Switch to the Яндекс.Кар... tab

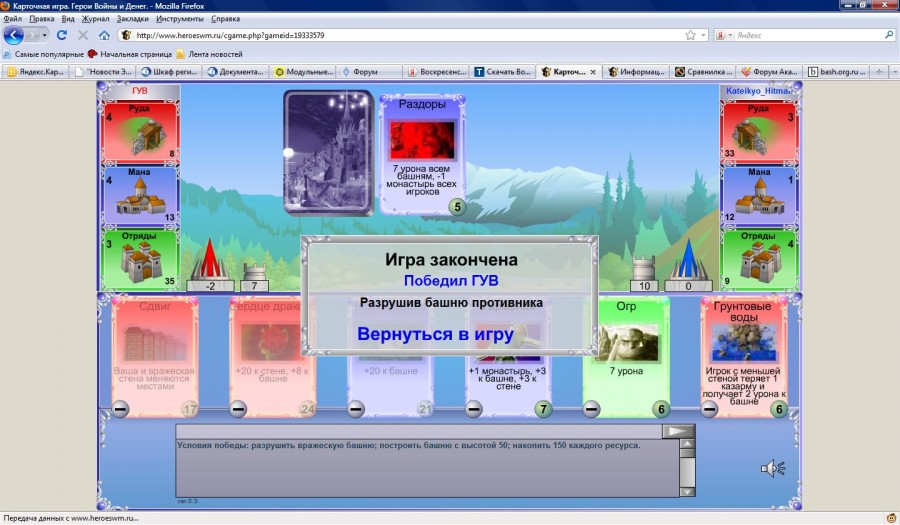(36, 72)
